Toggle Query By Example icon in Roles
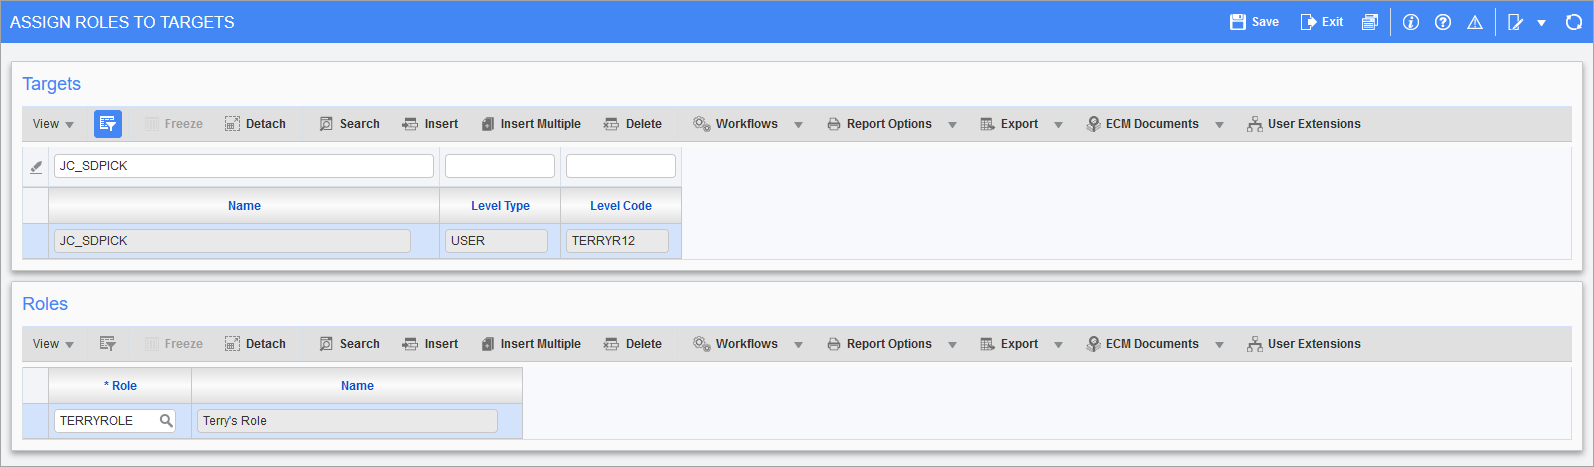The image size is (1594, 467). [x=108, y=344]
